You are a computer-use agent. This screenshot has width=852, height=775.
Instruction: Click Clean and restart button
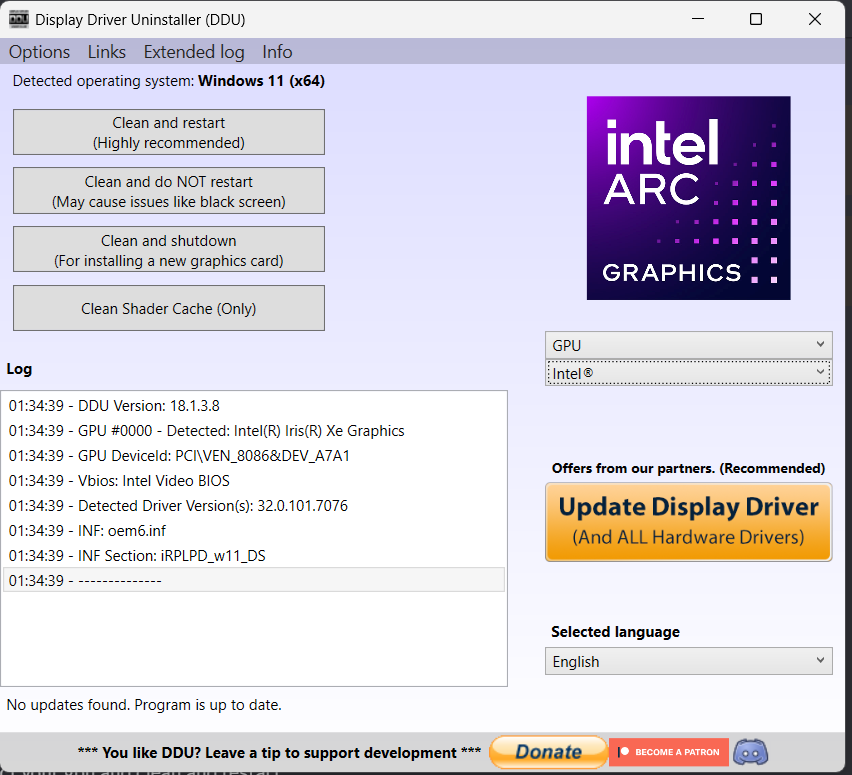pyautogui.click(x=169, y=132)
